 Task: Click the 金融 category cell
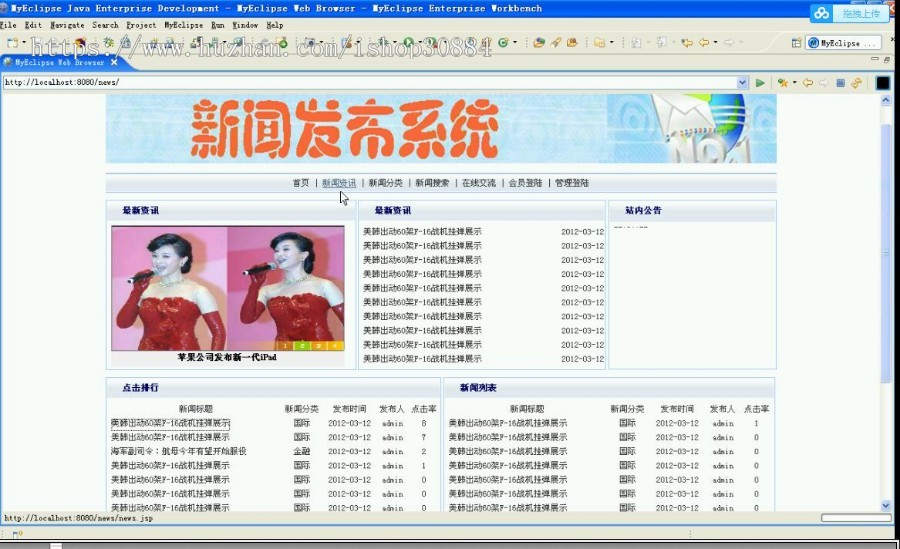[x=302, y=451]
